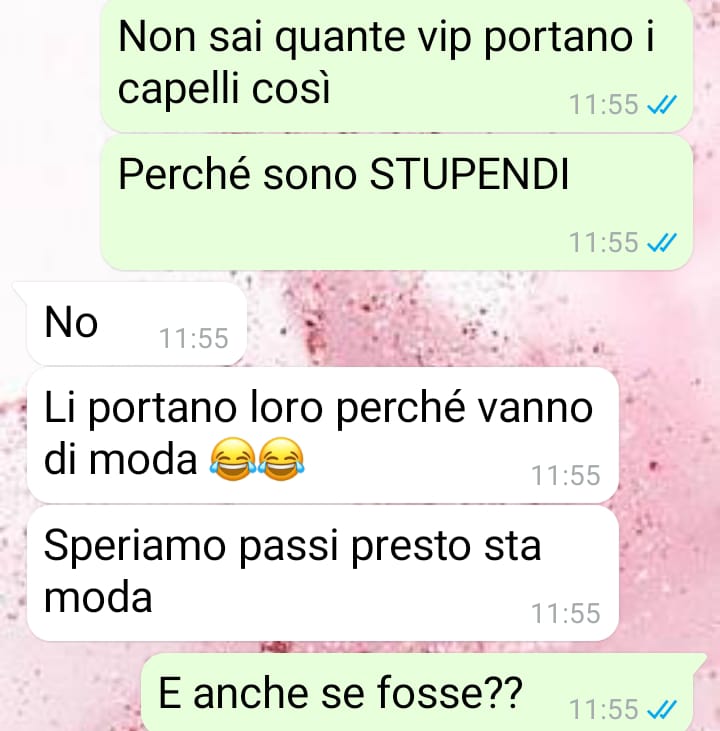Tap the word 'STUPENDI' in the green bubble
The width and height of the screenshot is (720, 731).
pos(469,175)
